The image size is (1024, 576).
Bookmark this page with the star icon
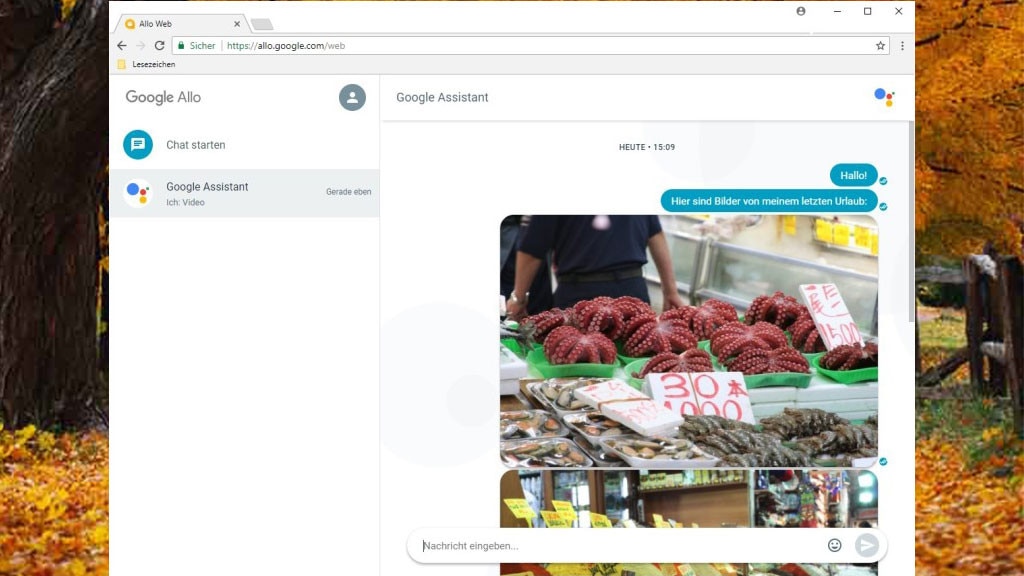[x=878, y=45]
